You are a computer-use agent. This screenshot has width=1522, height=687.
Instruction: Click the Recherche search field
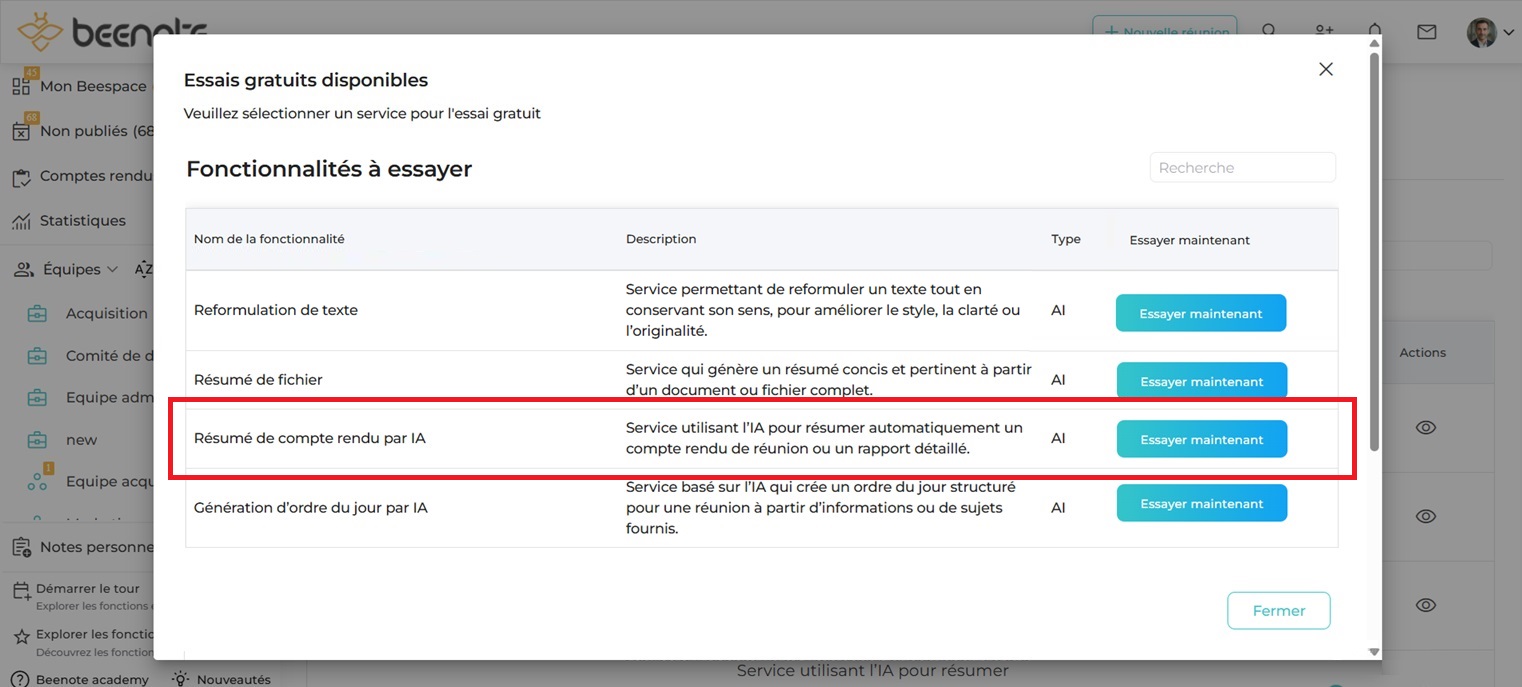pos(1242,168)
